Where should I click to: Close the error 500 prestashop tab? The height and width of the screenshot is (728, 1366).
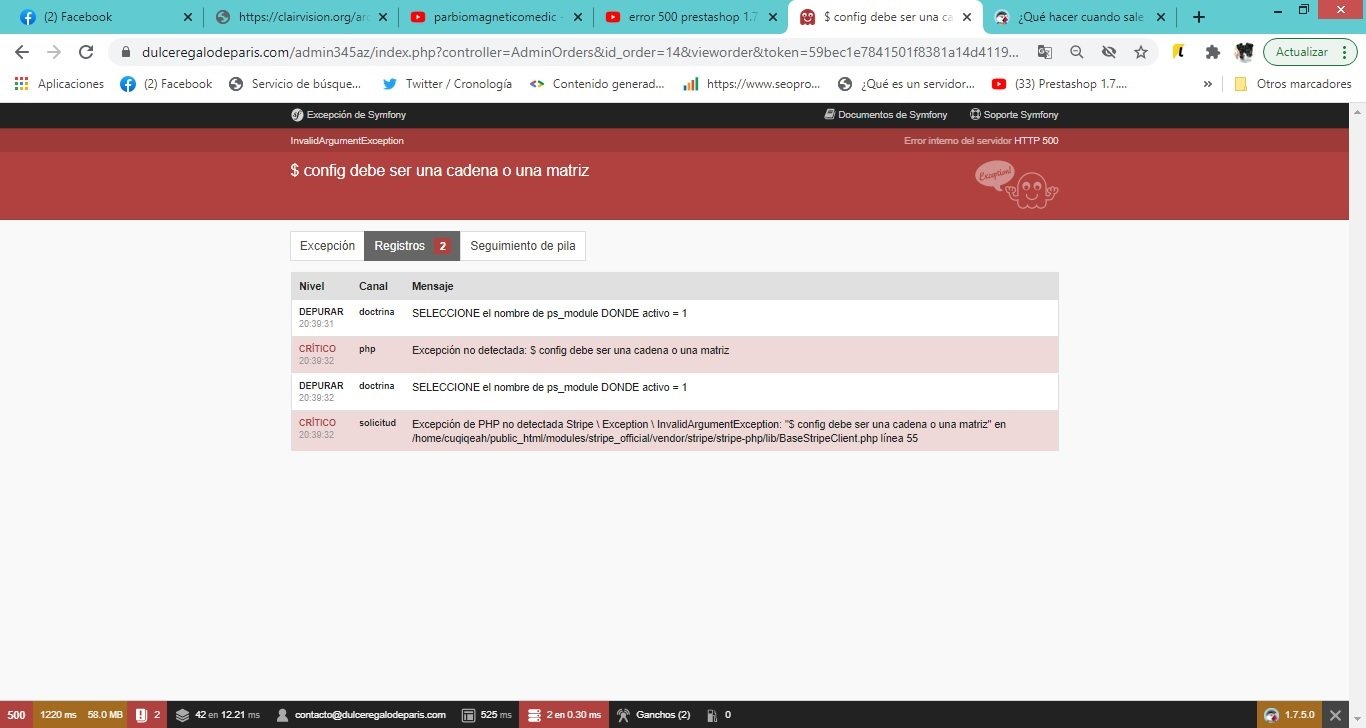point(772,17)
